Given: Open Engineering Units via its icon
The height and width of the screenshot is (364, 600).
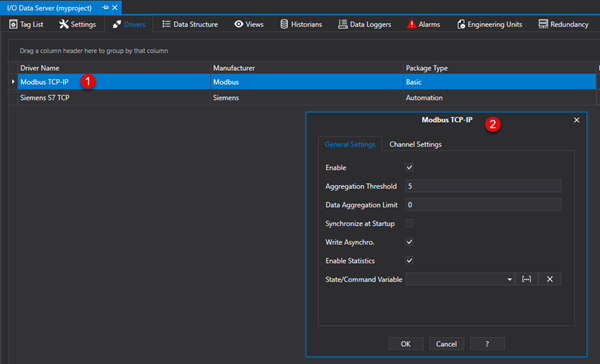Looking at the screenshot, I should click(461, 24).
